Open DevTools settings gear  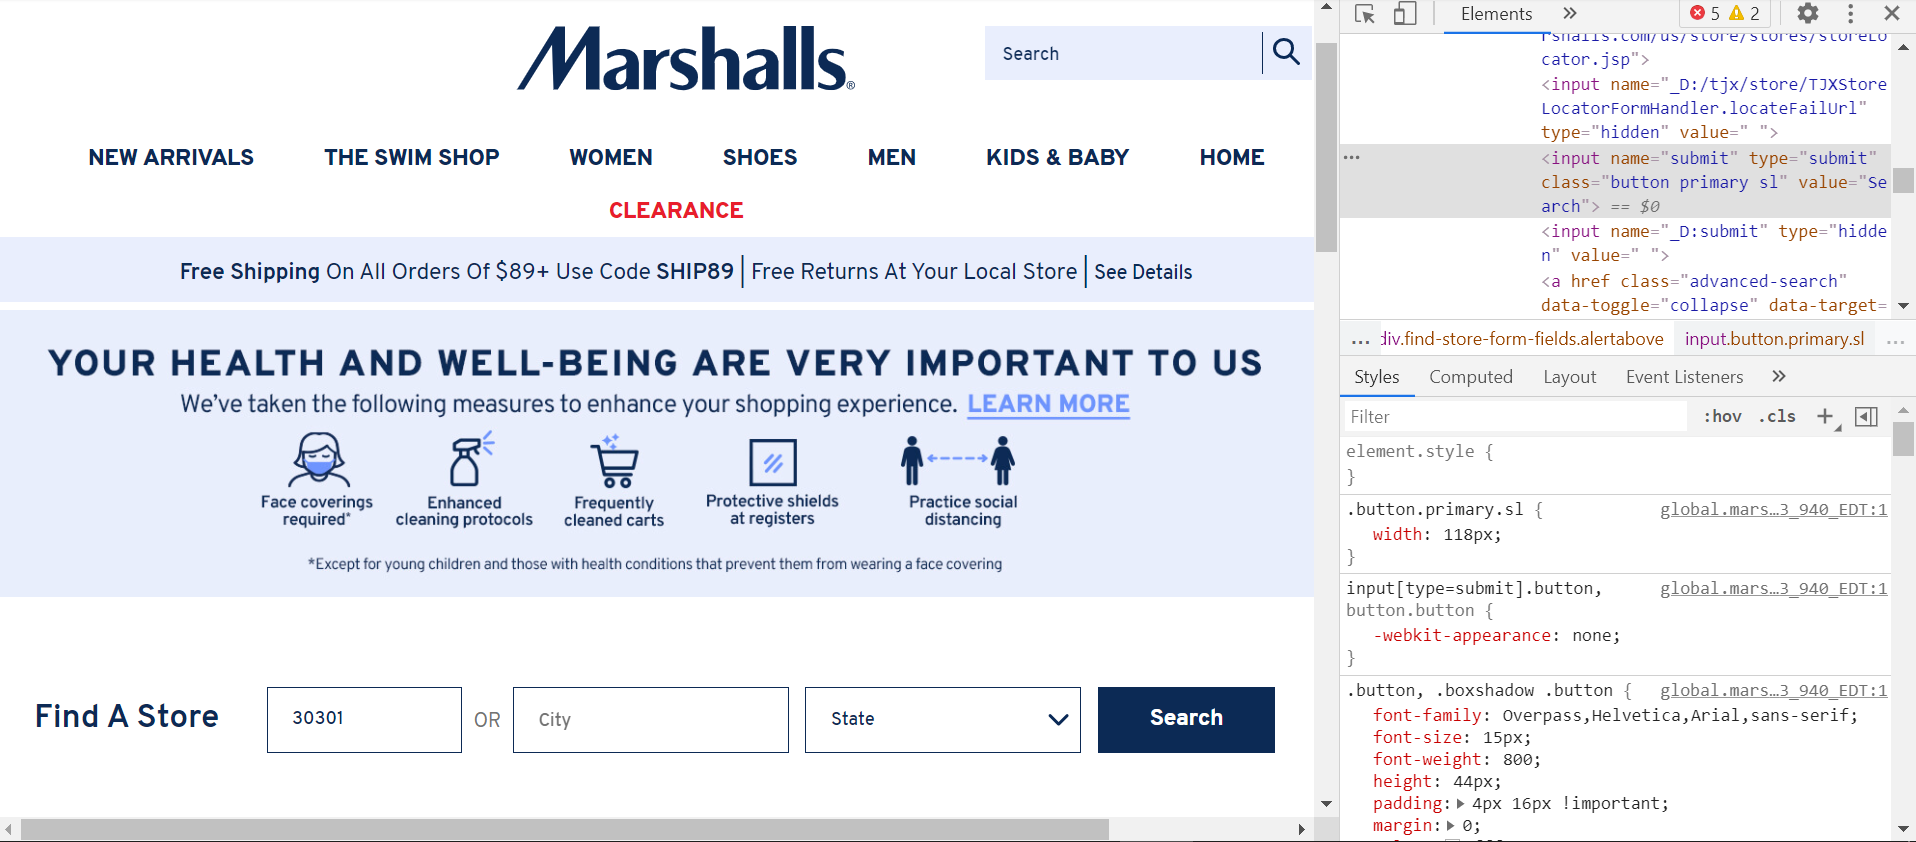pos(1808,13)
